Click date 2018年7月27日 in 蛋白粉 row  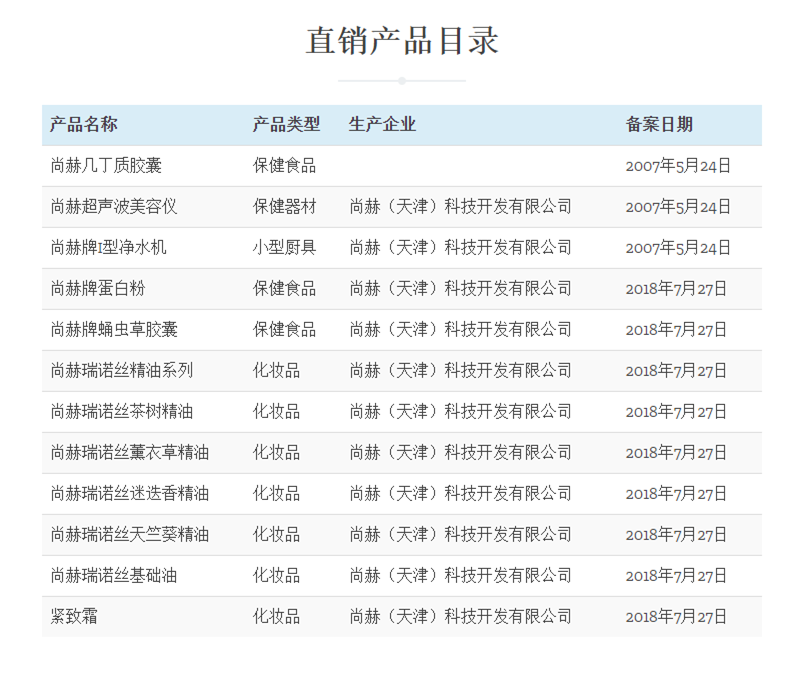pyautogui.click(x=676, y=289)
